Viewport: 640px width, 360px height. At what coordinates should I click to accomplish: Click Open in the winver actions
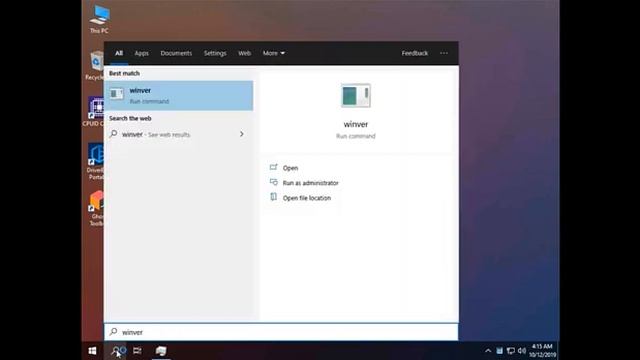click(x=290, y=168)
